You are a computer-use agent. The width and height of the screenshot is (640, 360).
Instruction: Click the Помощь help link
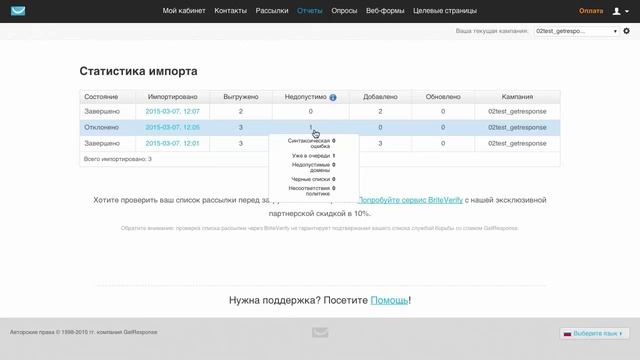point(389,300)
